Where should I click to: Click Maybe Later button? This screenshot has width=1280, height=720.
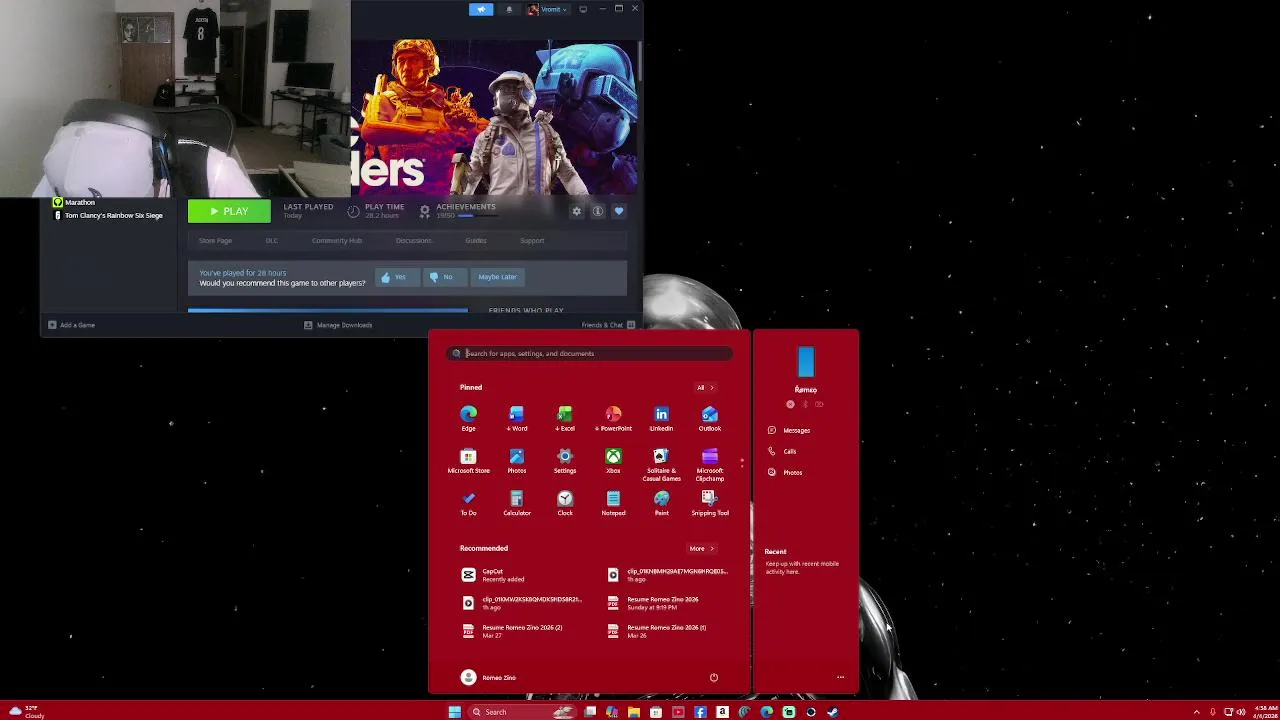tap(497, 277)
